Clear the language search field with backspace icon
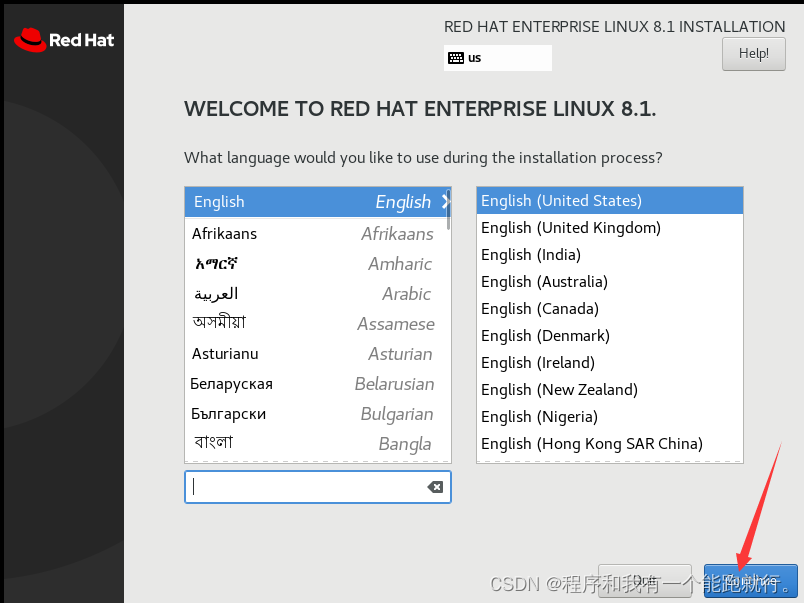 [x=435, y=487]
